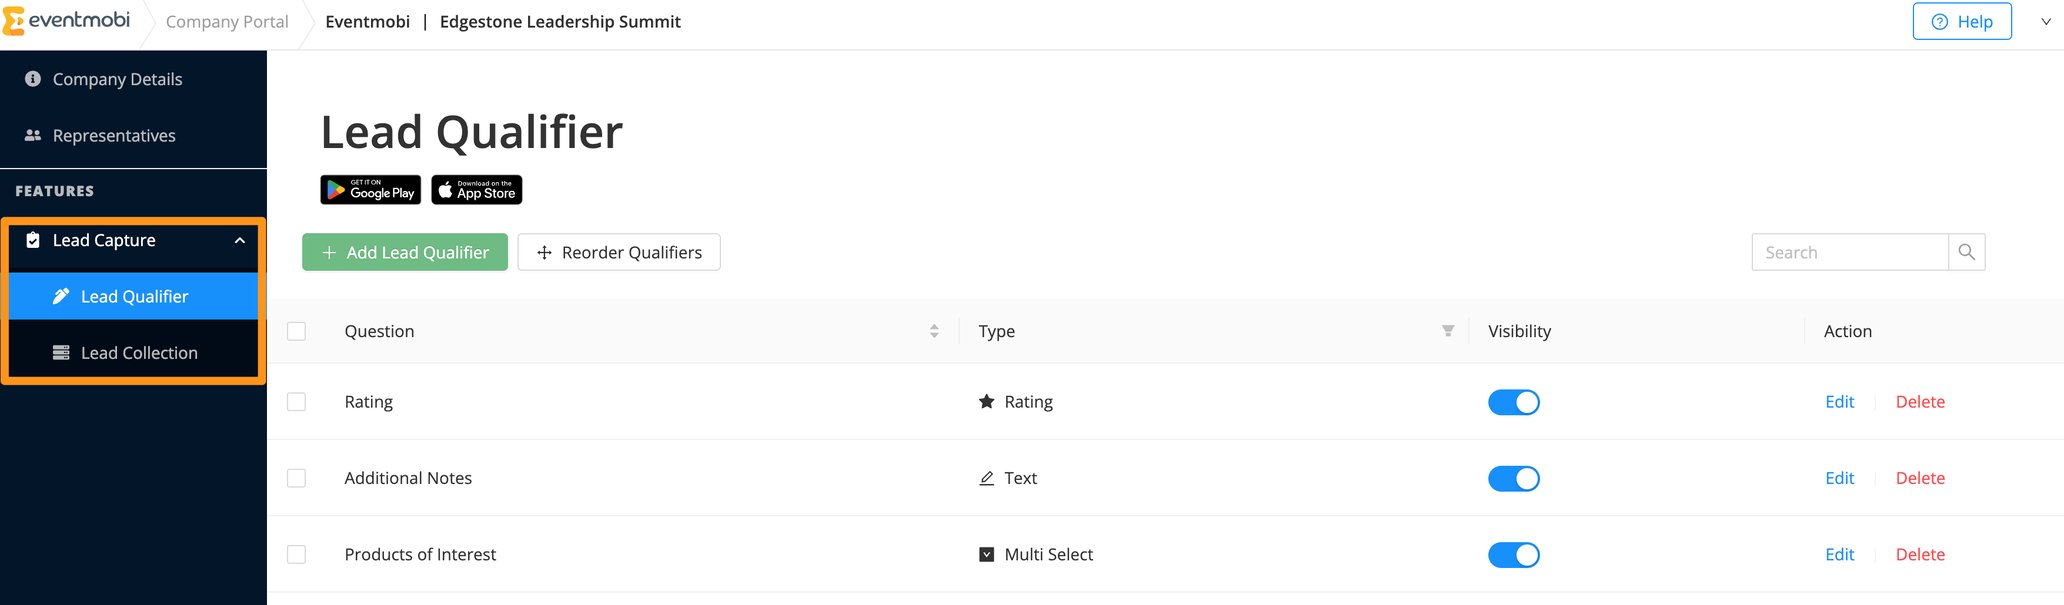
Task: Collapse the Lead Capture section
Action: 238,240
